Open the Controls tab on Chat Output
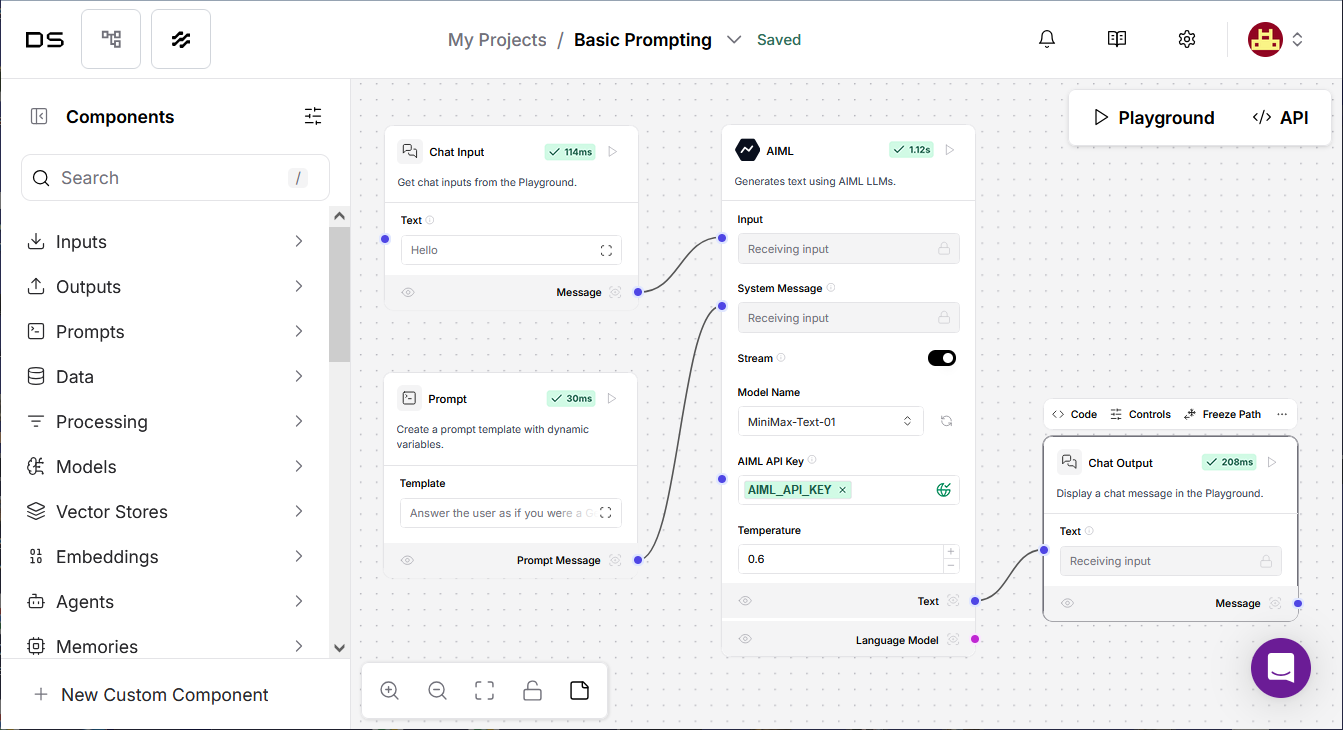The width and height of the screenshot is (1343, 730). 1140,414
